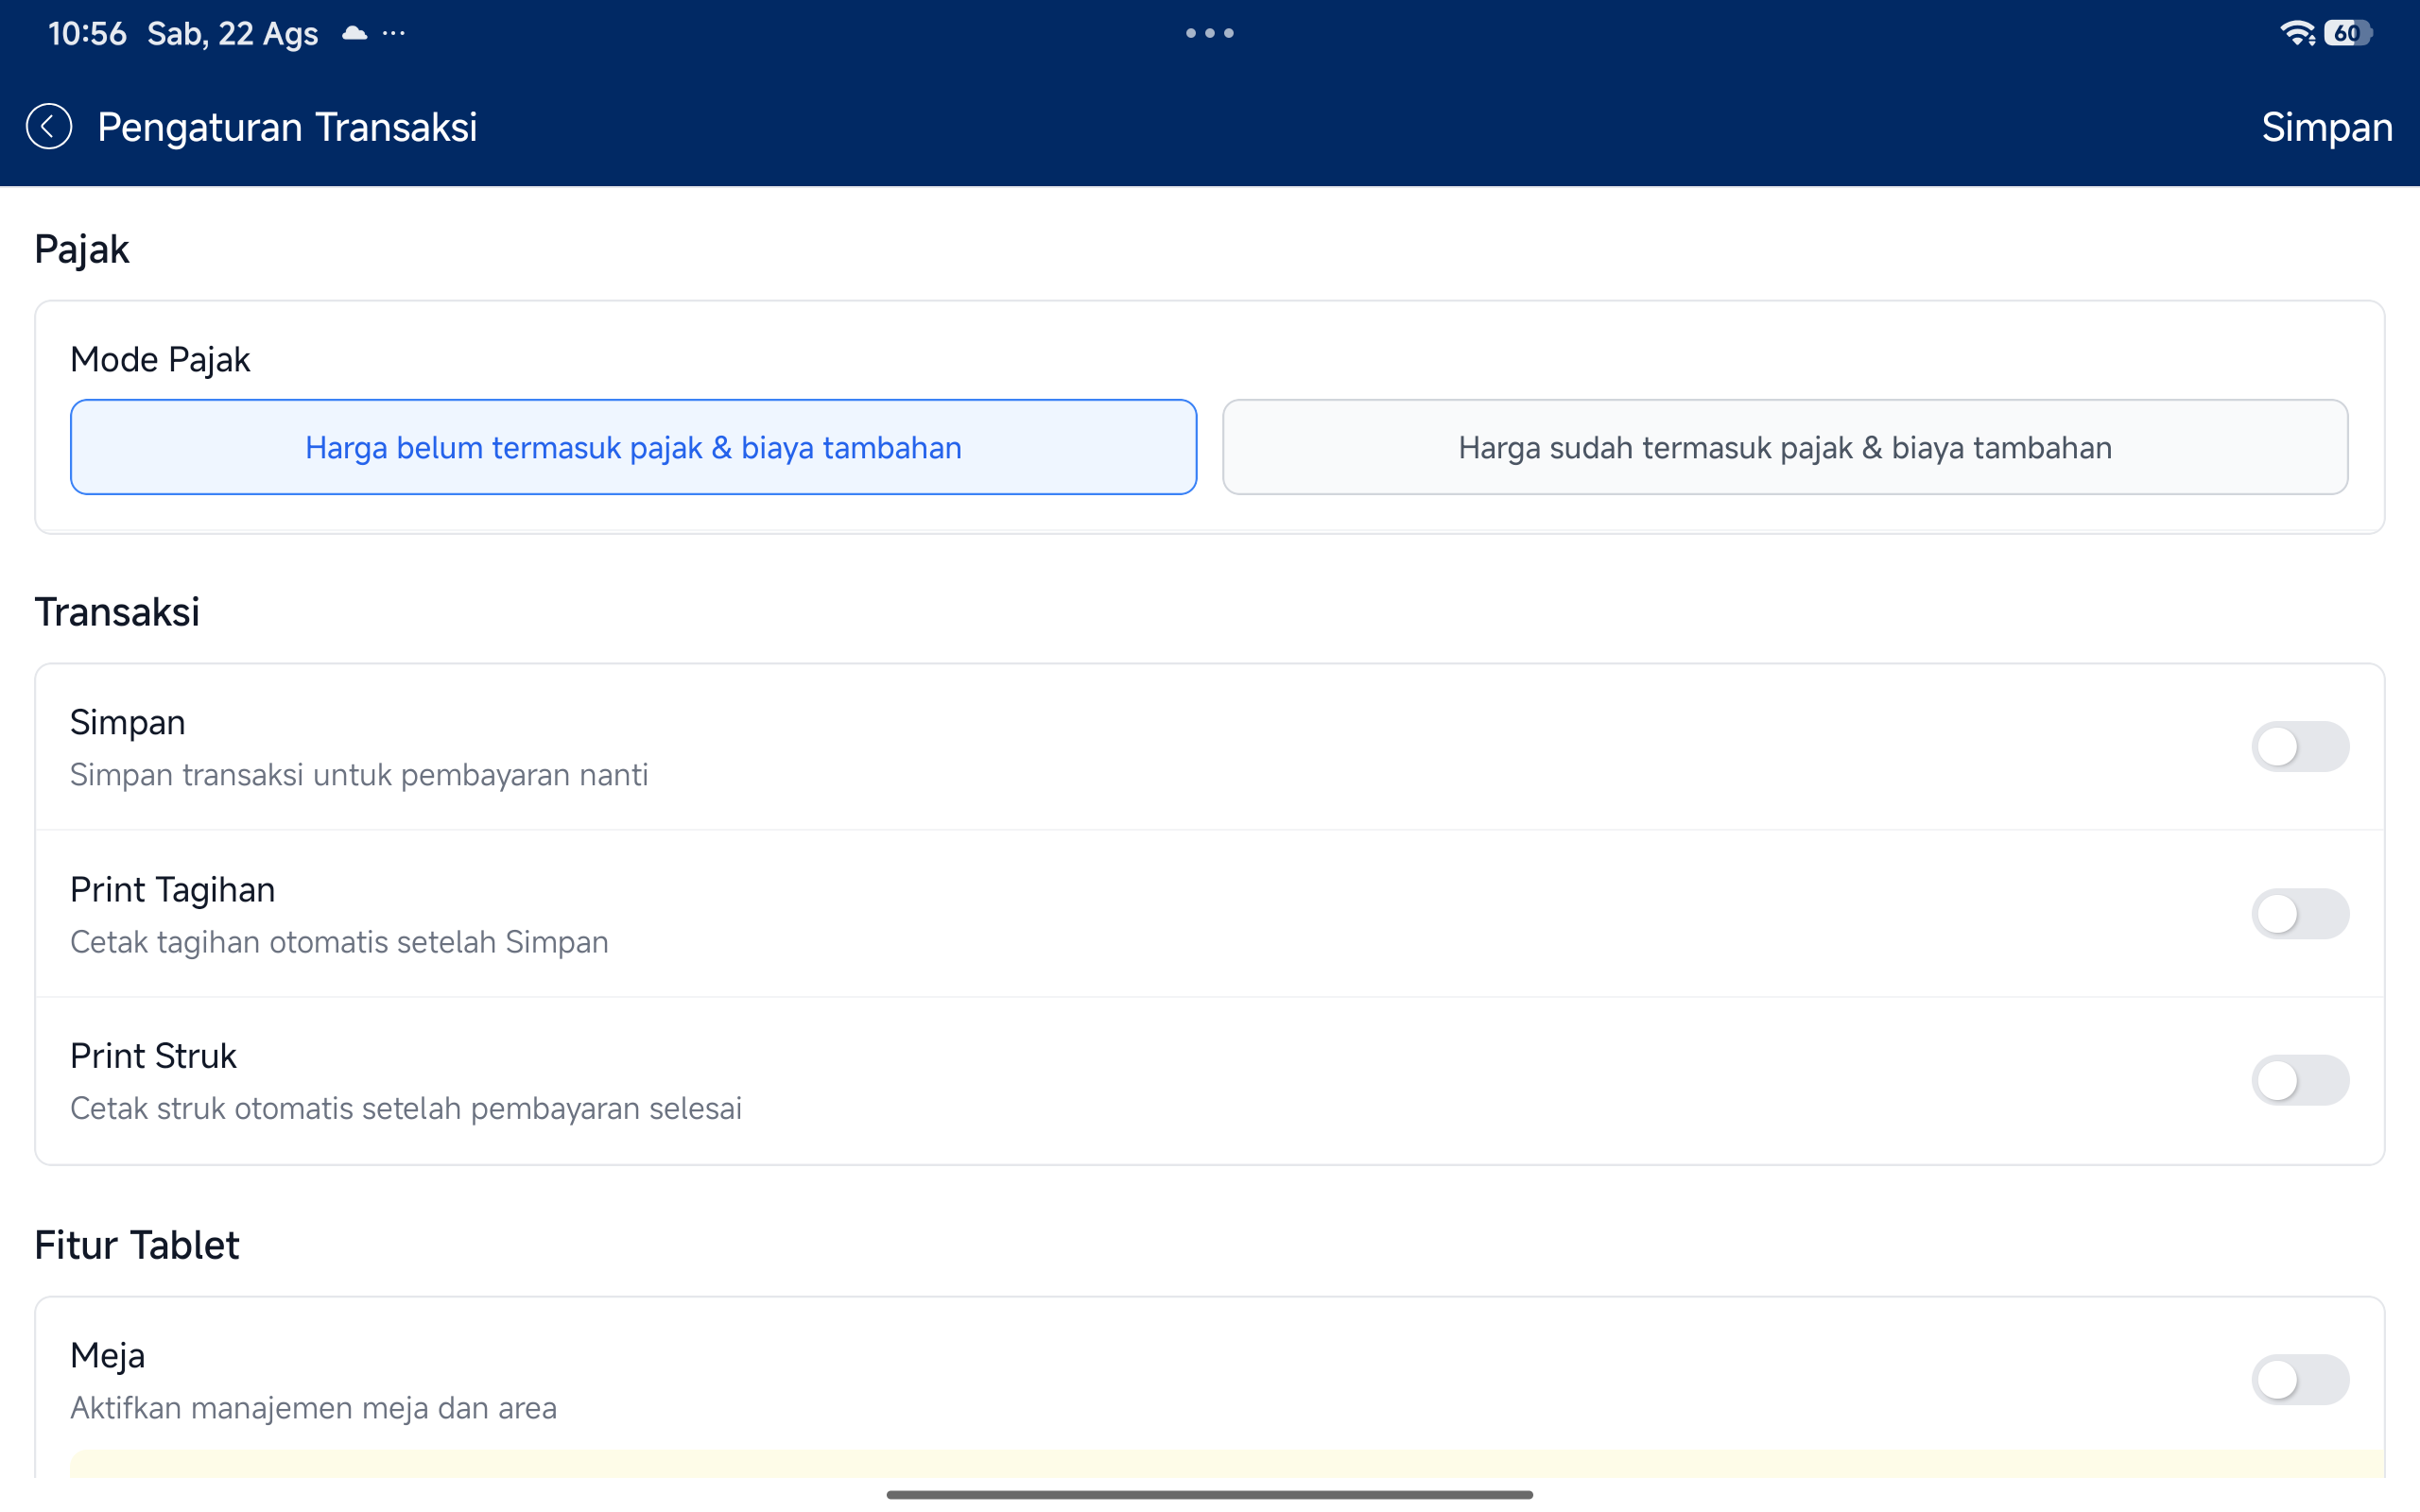
Task: Click 'Cetak tagihan otomatis setelah Simpan' text
Action: [x=339, y=942]
